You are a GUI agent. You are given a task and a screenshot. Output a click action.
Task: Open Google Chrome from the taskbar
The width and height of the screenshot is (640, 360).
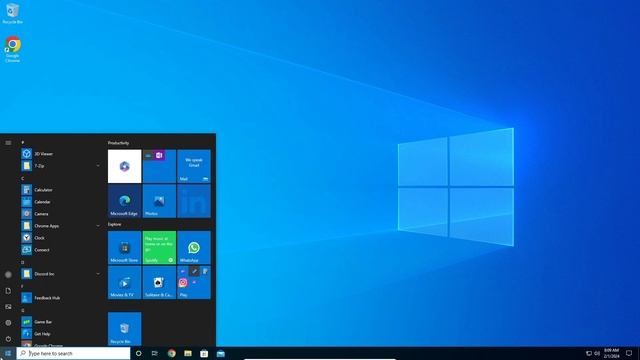click(x=171, y=353)
